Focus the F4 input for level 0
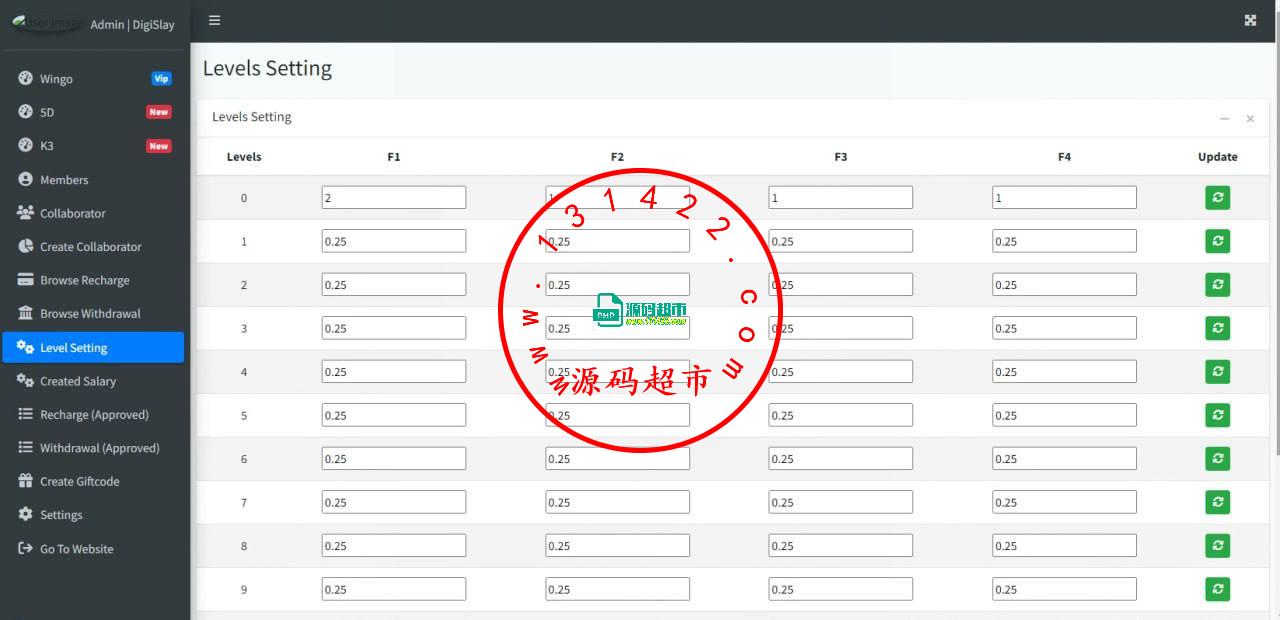This screenshot has width=1280, height=620. (1065, 198)
